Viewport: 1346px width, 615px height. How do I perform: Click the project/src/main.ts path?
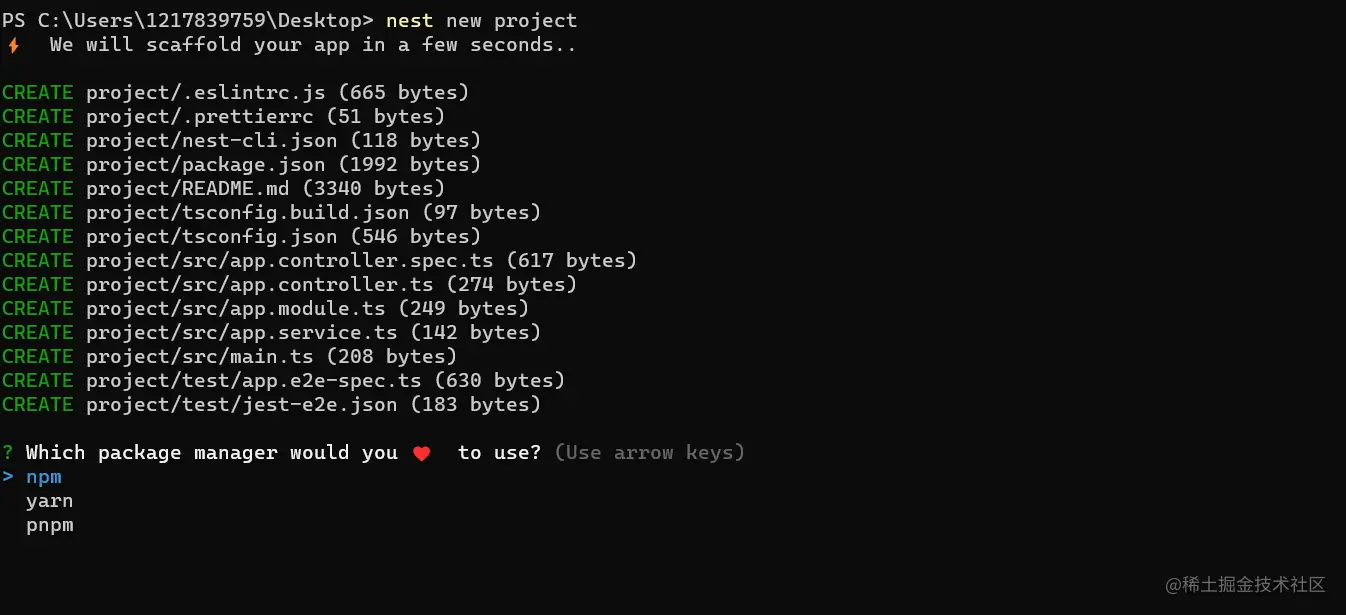(x=199, y=356)
